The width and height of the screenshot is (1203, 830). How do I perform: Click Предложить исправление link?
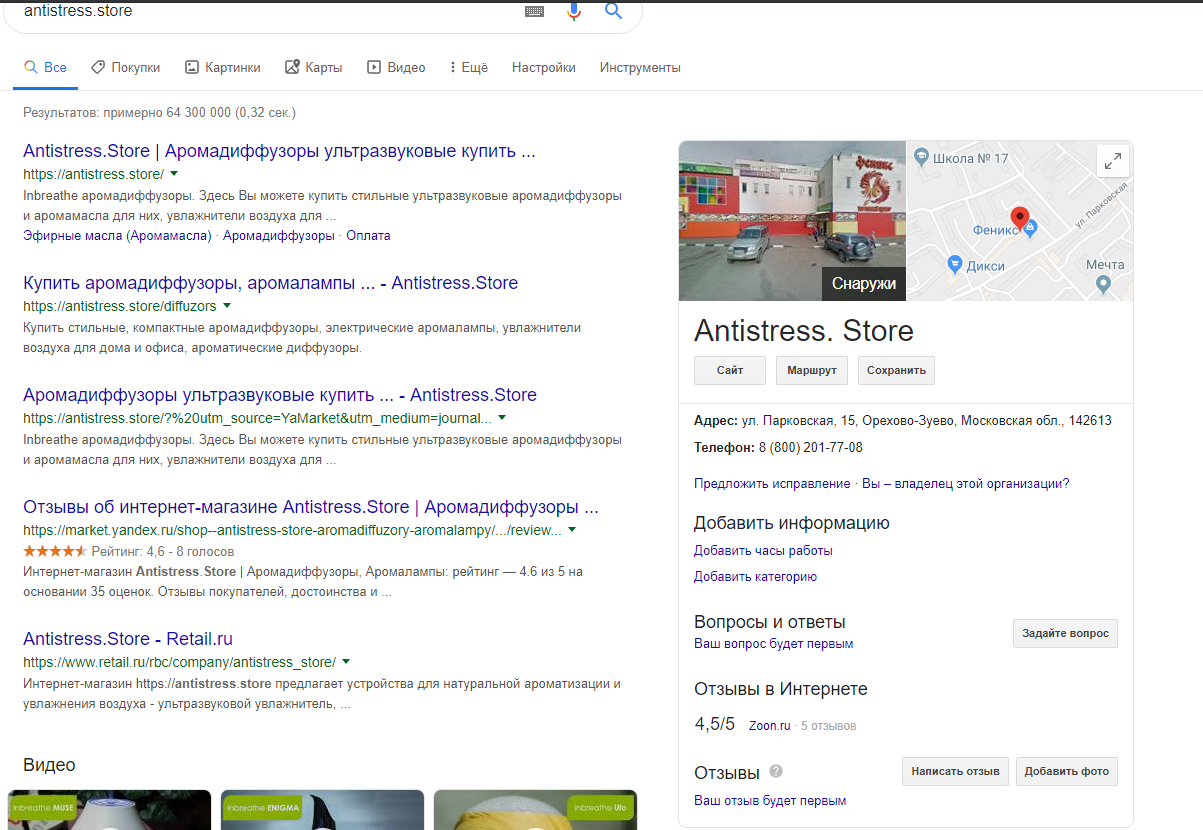tap(772, 484)
